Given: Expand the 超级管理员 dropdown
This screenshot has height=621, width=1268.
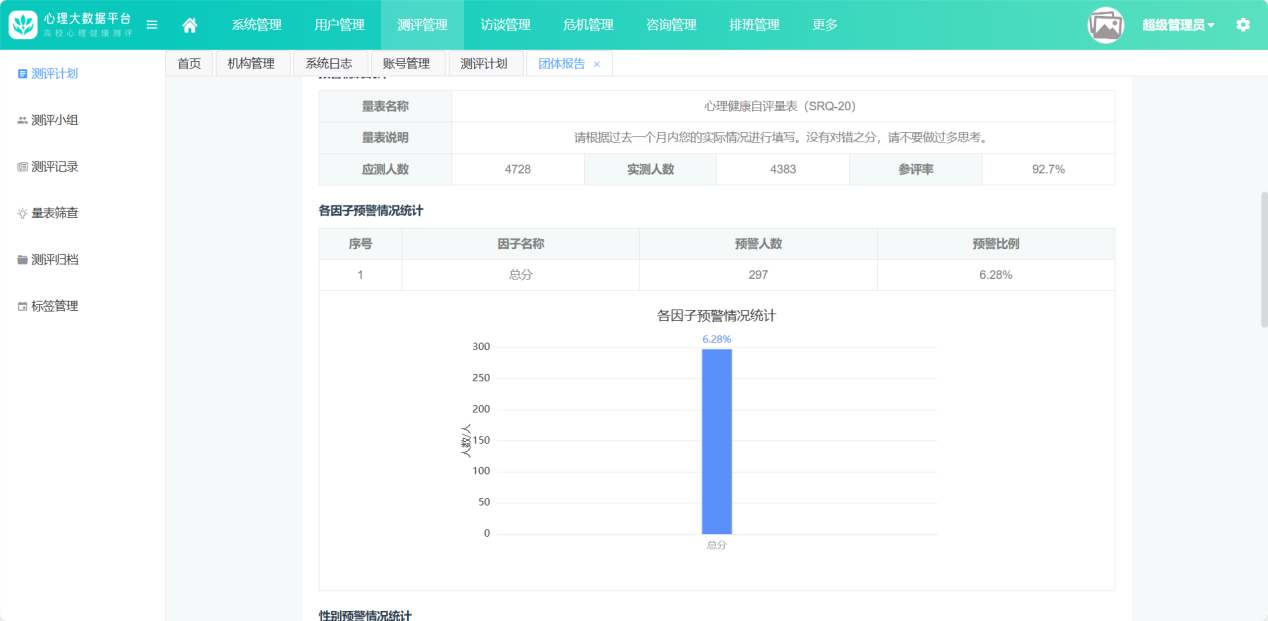Looking at the screenshot, I should pos(1178,25).
